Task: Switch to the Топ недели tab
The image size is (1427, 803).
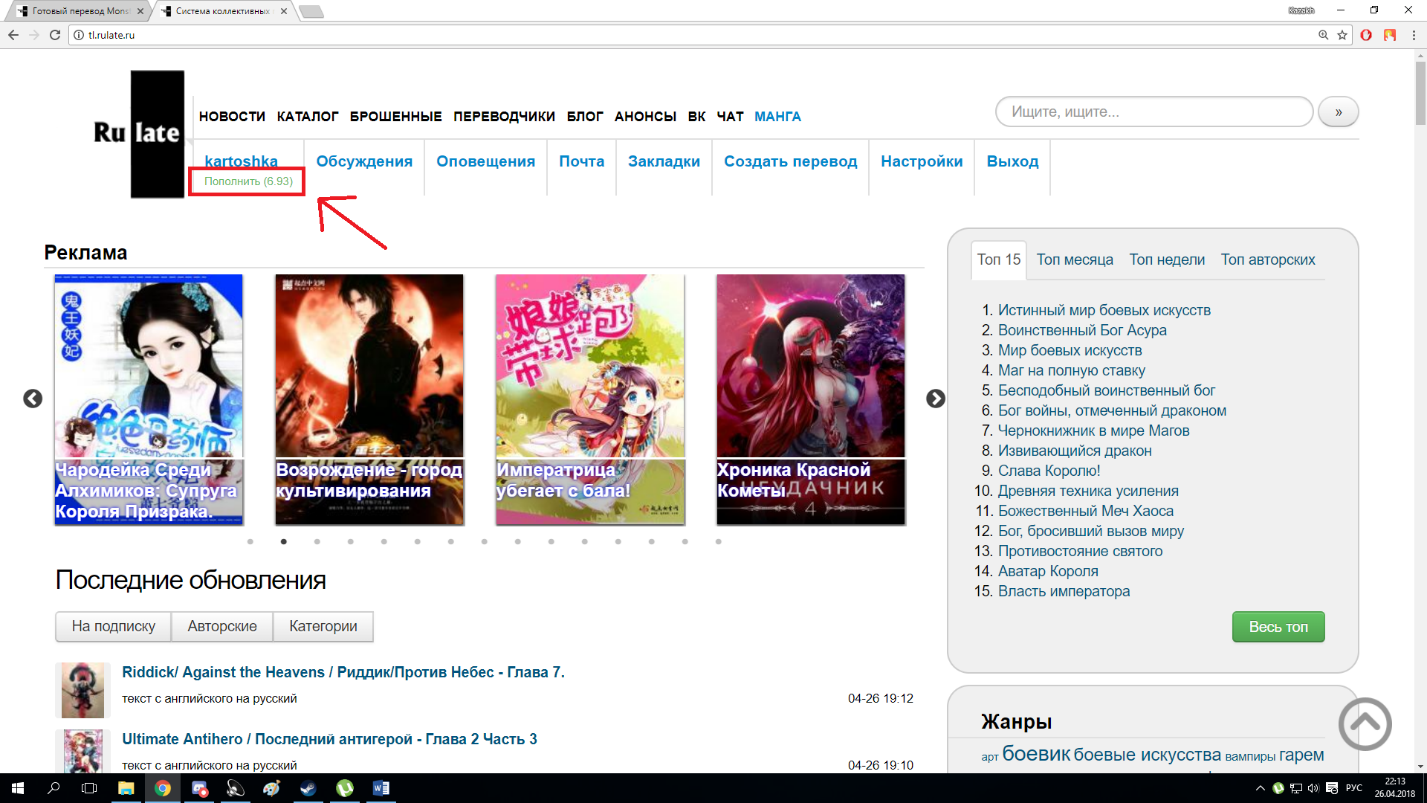Action: coord(1166,260)
